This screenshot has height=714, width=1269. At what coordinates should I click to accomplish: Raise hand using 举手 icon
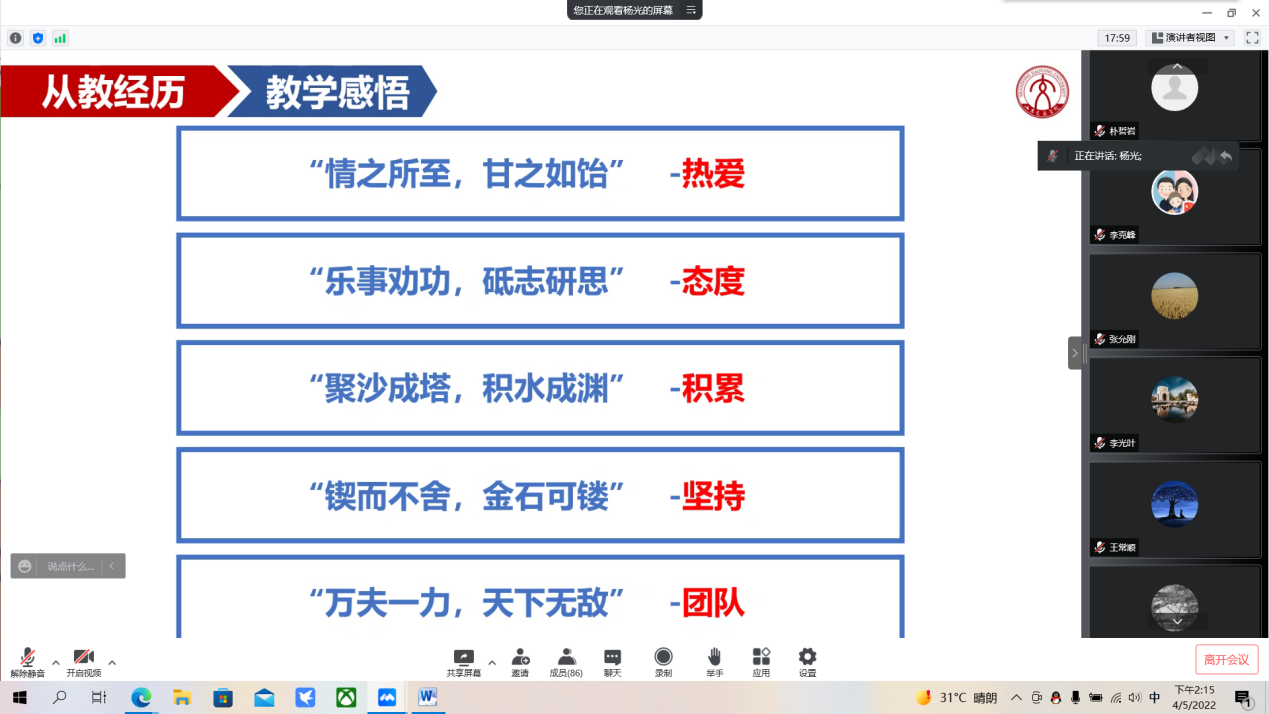tap(714, 661)
